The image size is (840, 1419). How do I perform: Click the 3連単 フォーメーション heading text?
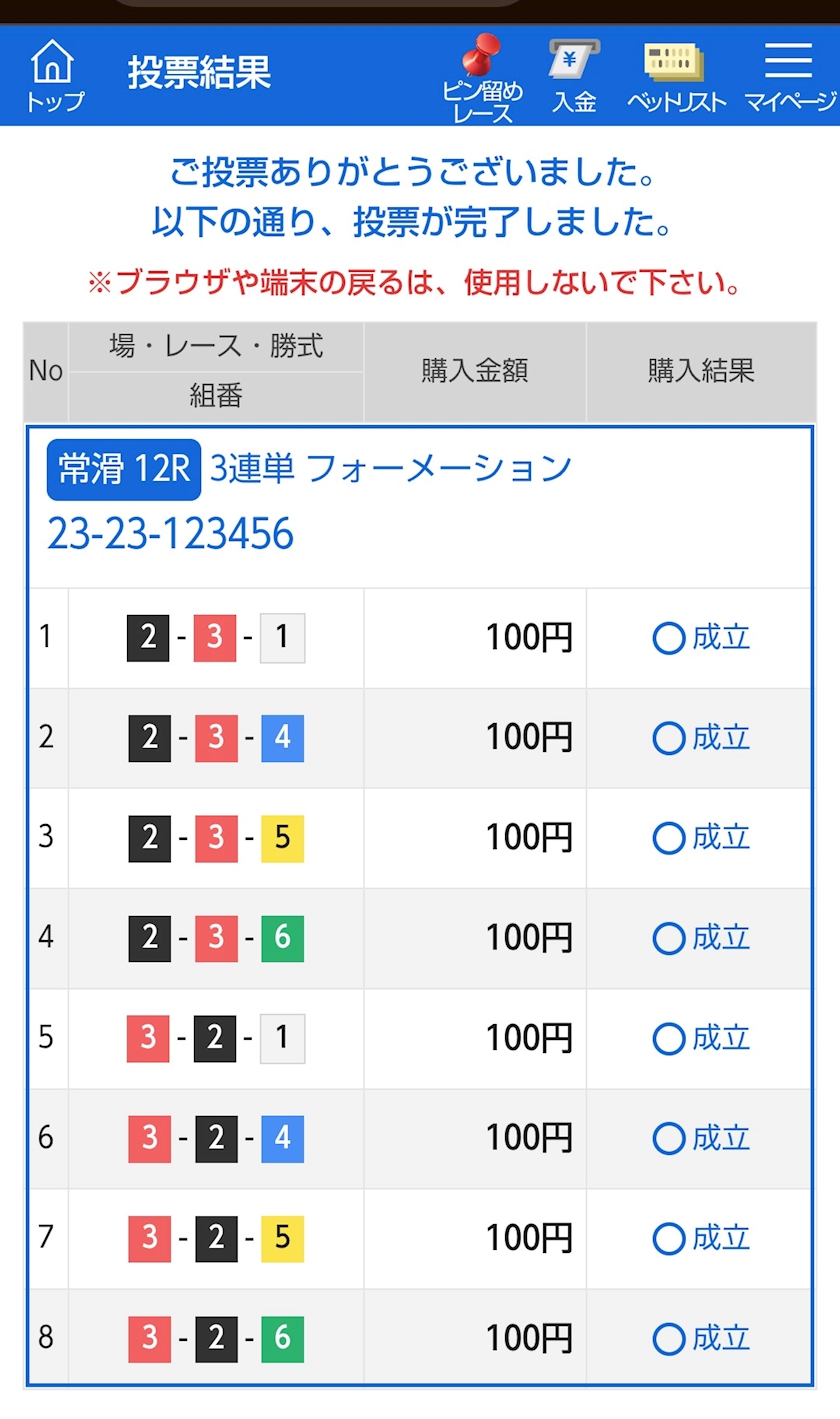click(x=391, y=468)
